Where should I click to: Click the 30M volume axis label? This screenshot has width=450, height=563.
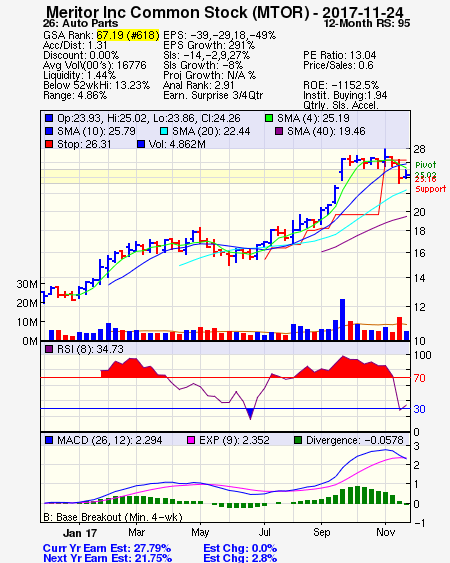pyautogui.click(x=27, y=284)
